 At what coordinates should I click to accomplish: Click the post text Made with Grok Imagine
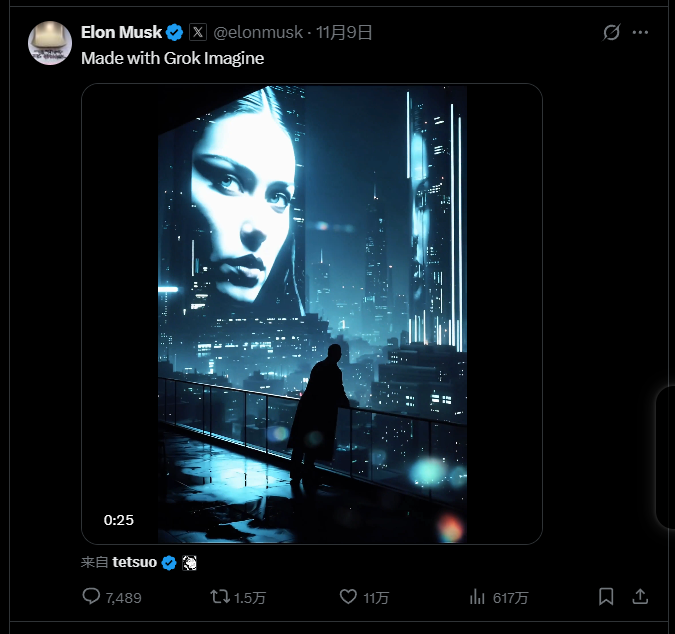tap(172, 58)
